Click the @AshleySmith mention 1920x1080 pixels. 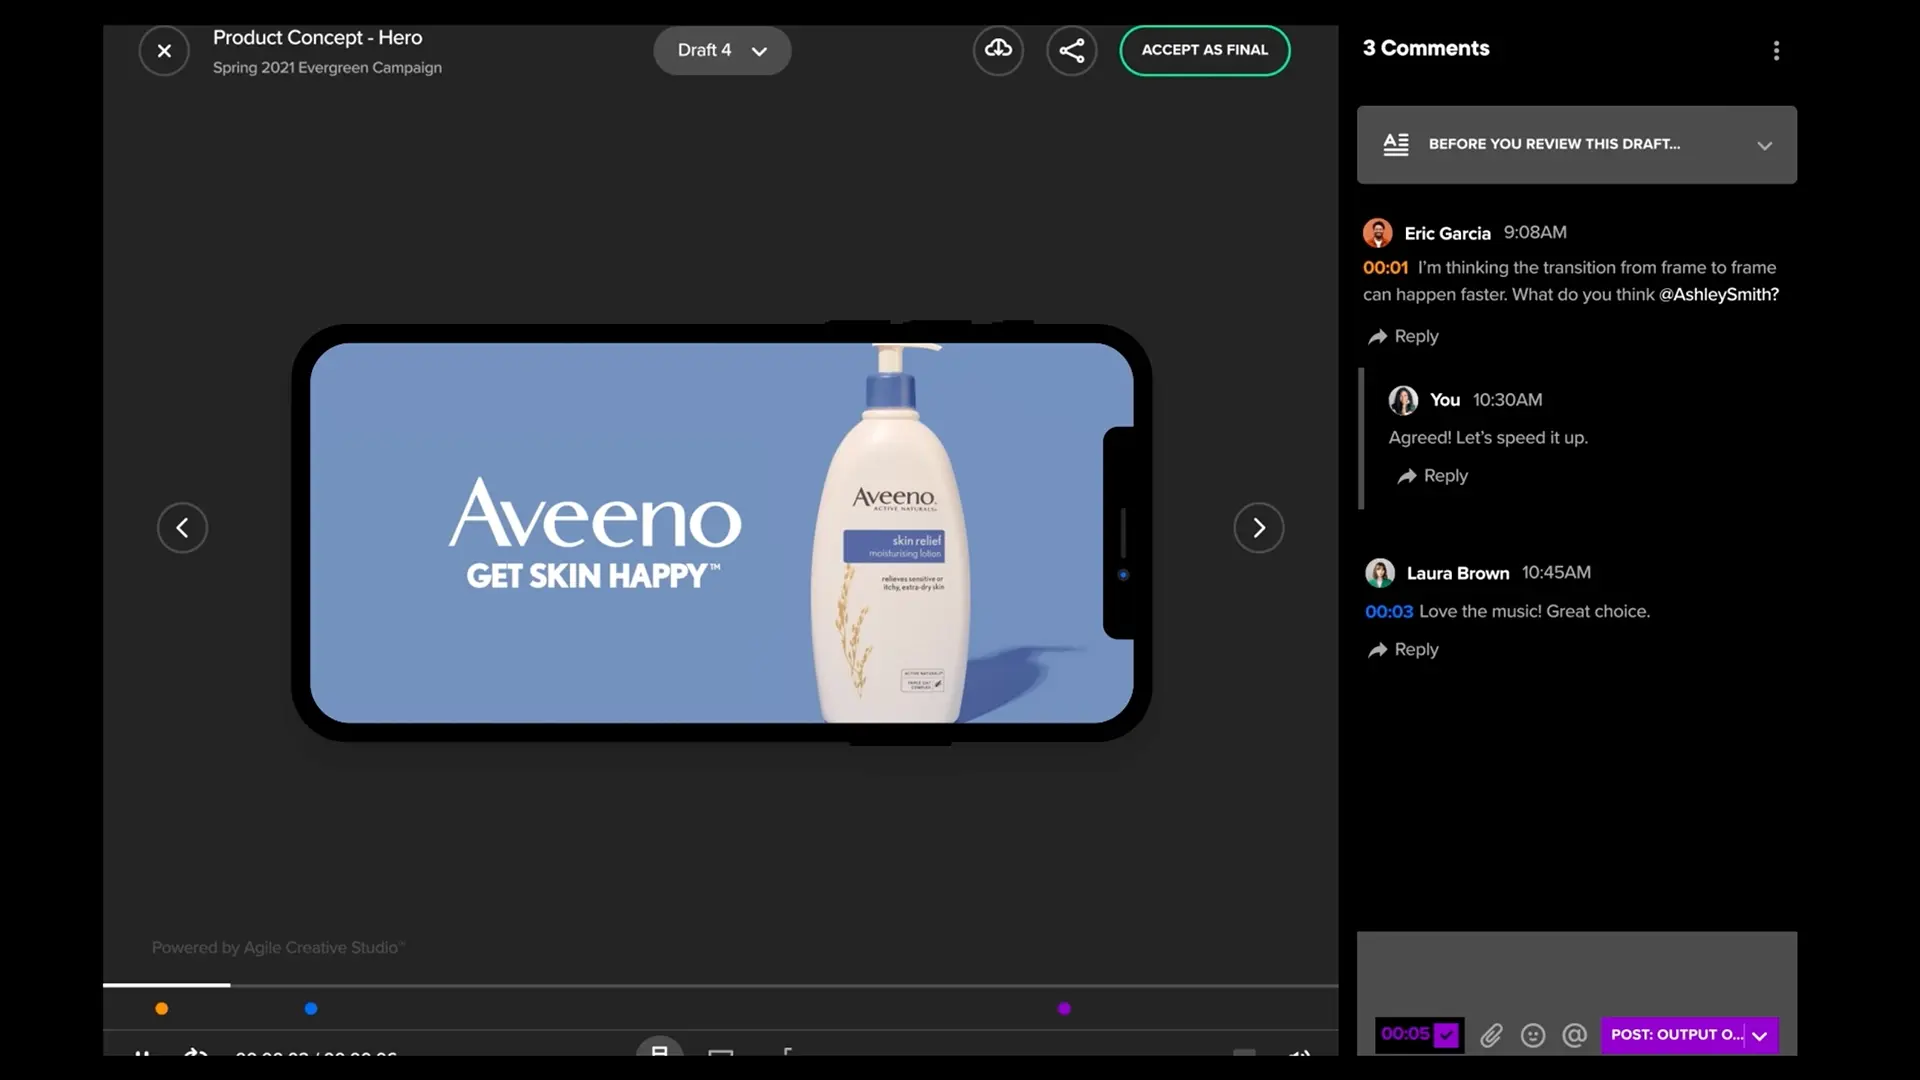[1718, 294]
